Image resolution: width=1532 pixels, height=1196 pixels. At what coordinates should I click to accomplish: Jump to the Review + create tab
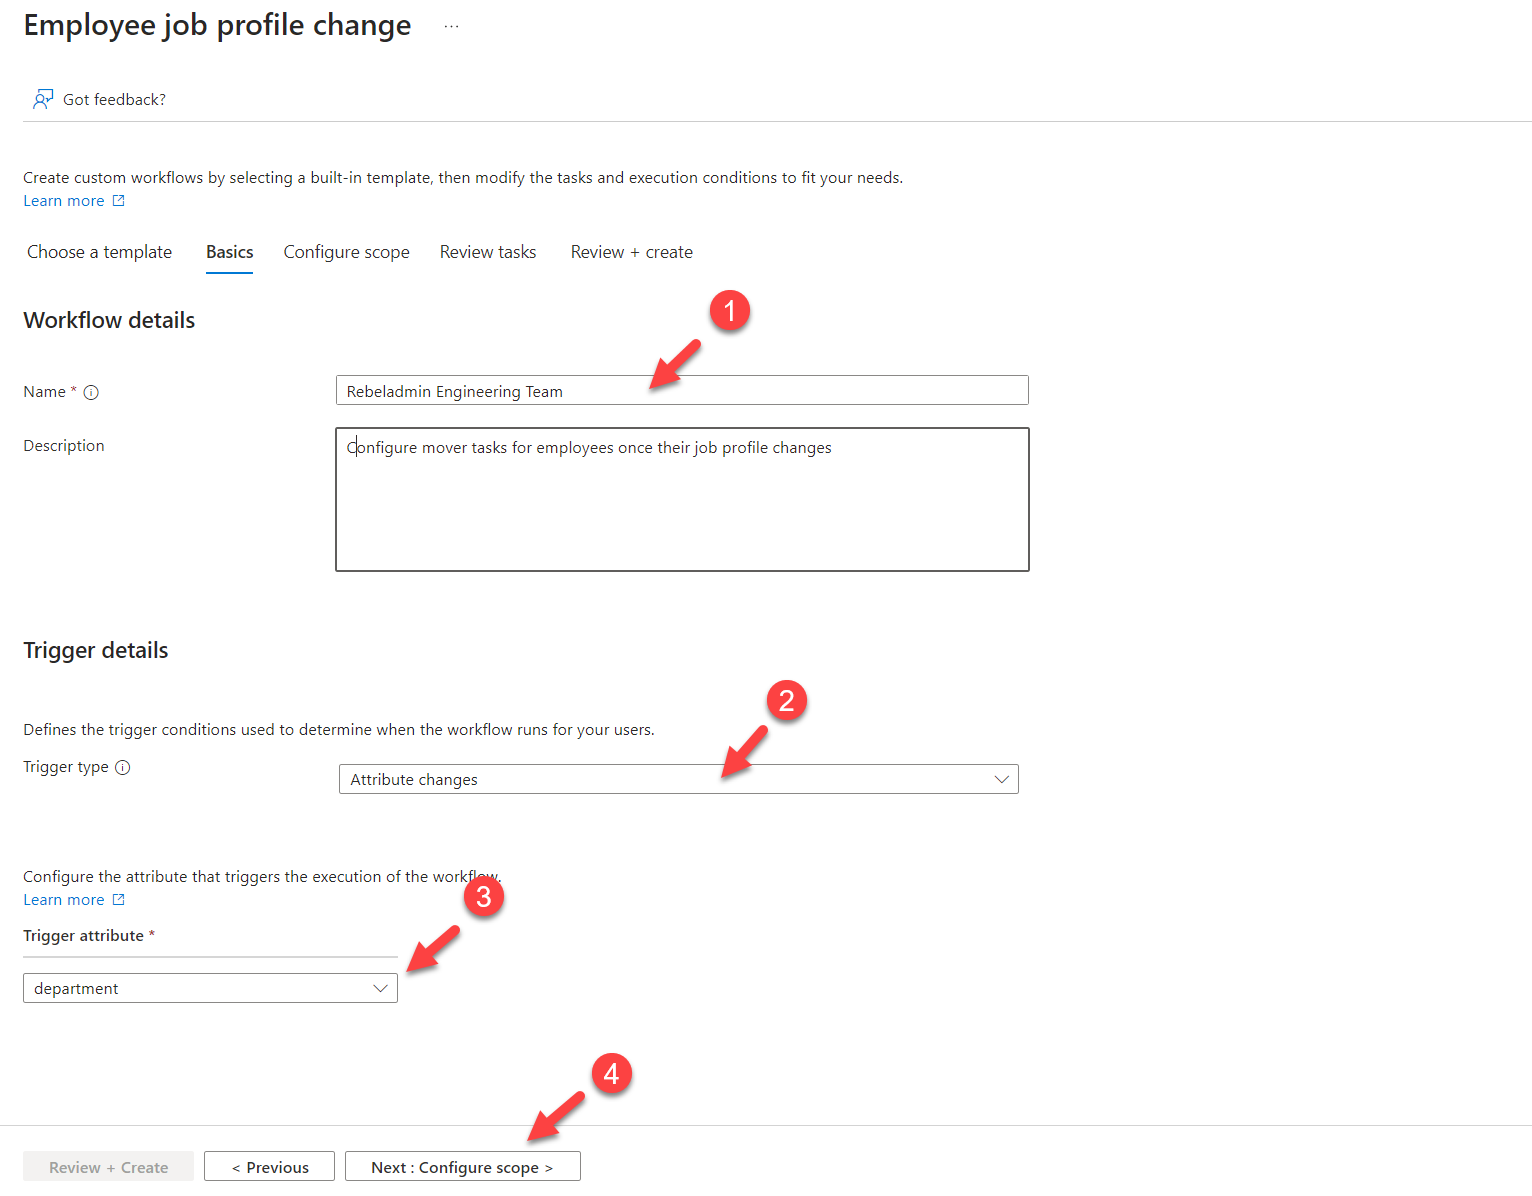tap(631, 252)
